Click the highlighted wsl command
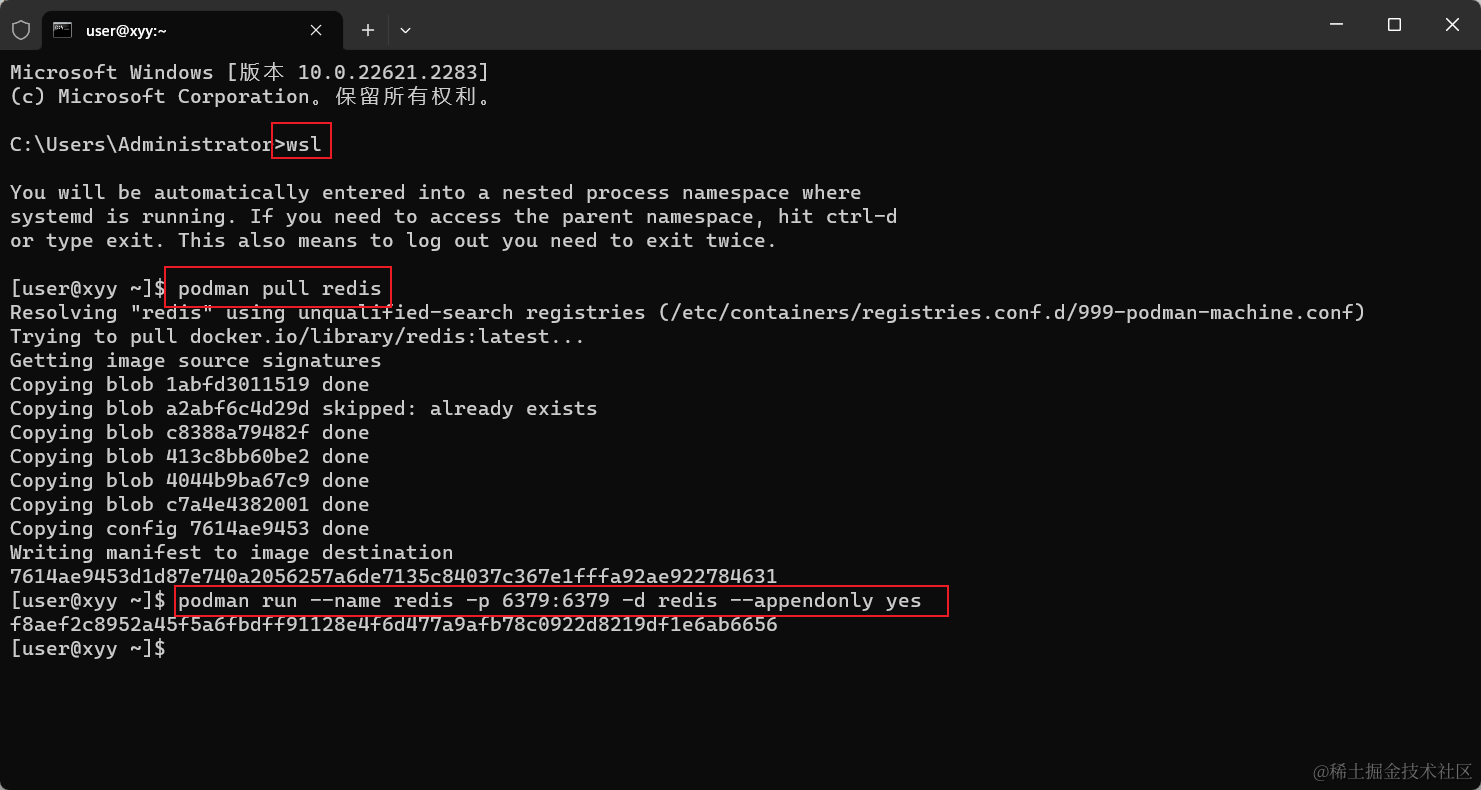 click(299, 143)
